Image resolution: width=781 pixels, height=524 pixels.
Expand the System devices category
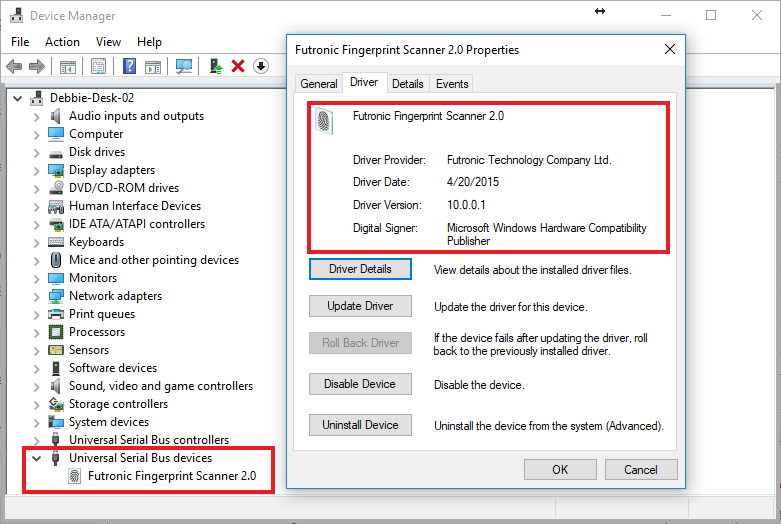click(36, 422)
